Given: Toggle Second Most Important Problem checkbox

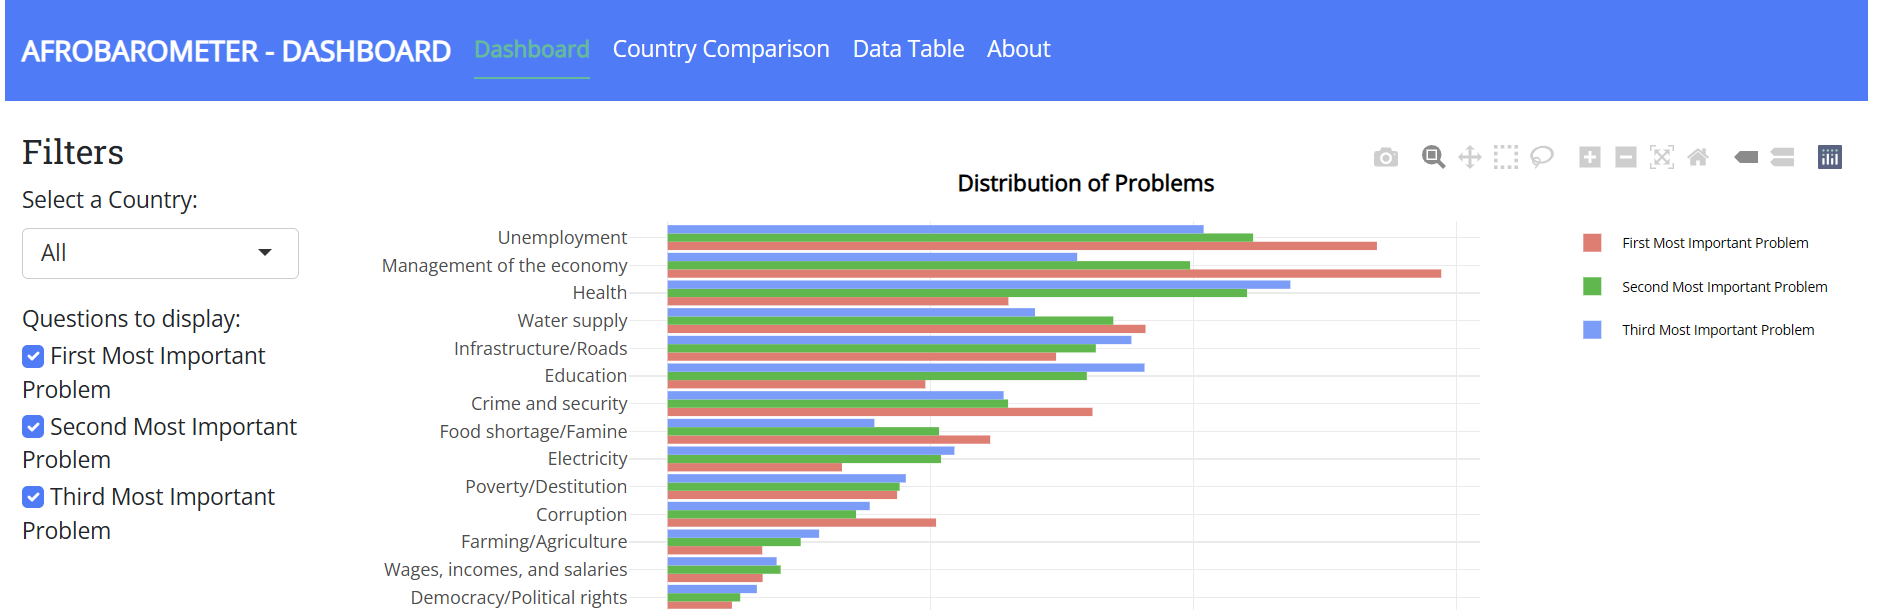Looking at the screenshot, I should (33, 427).
